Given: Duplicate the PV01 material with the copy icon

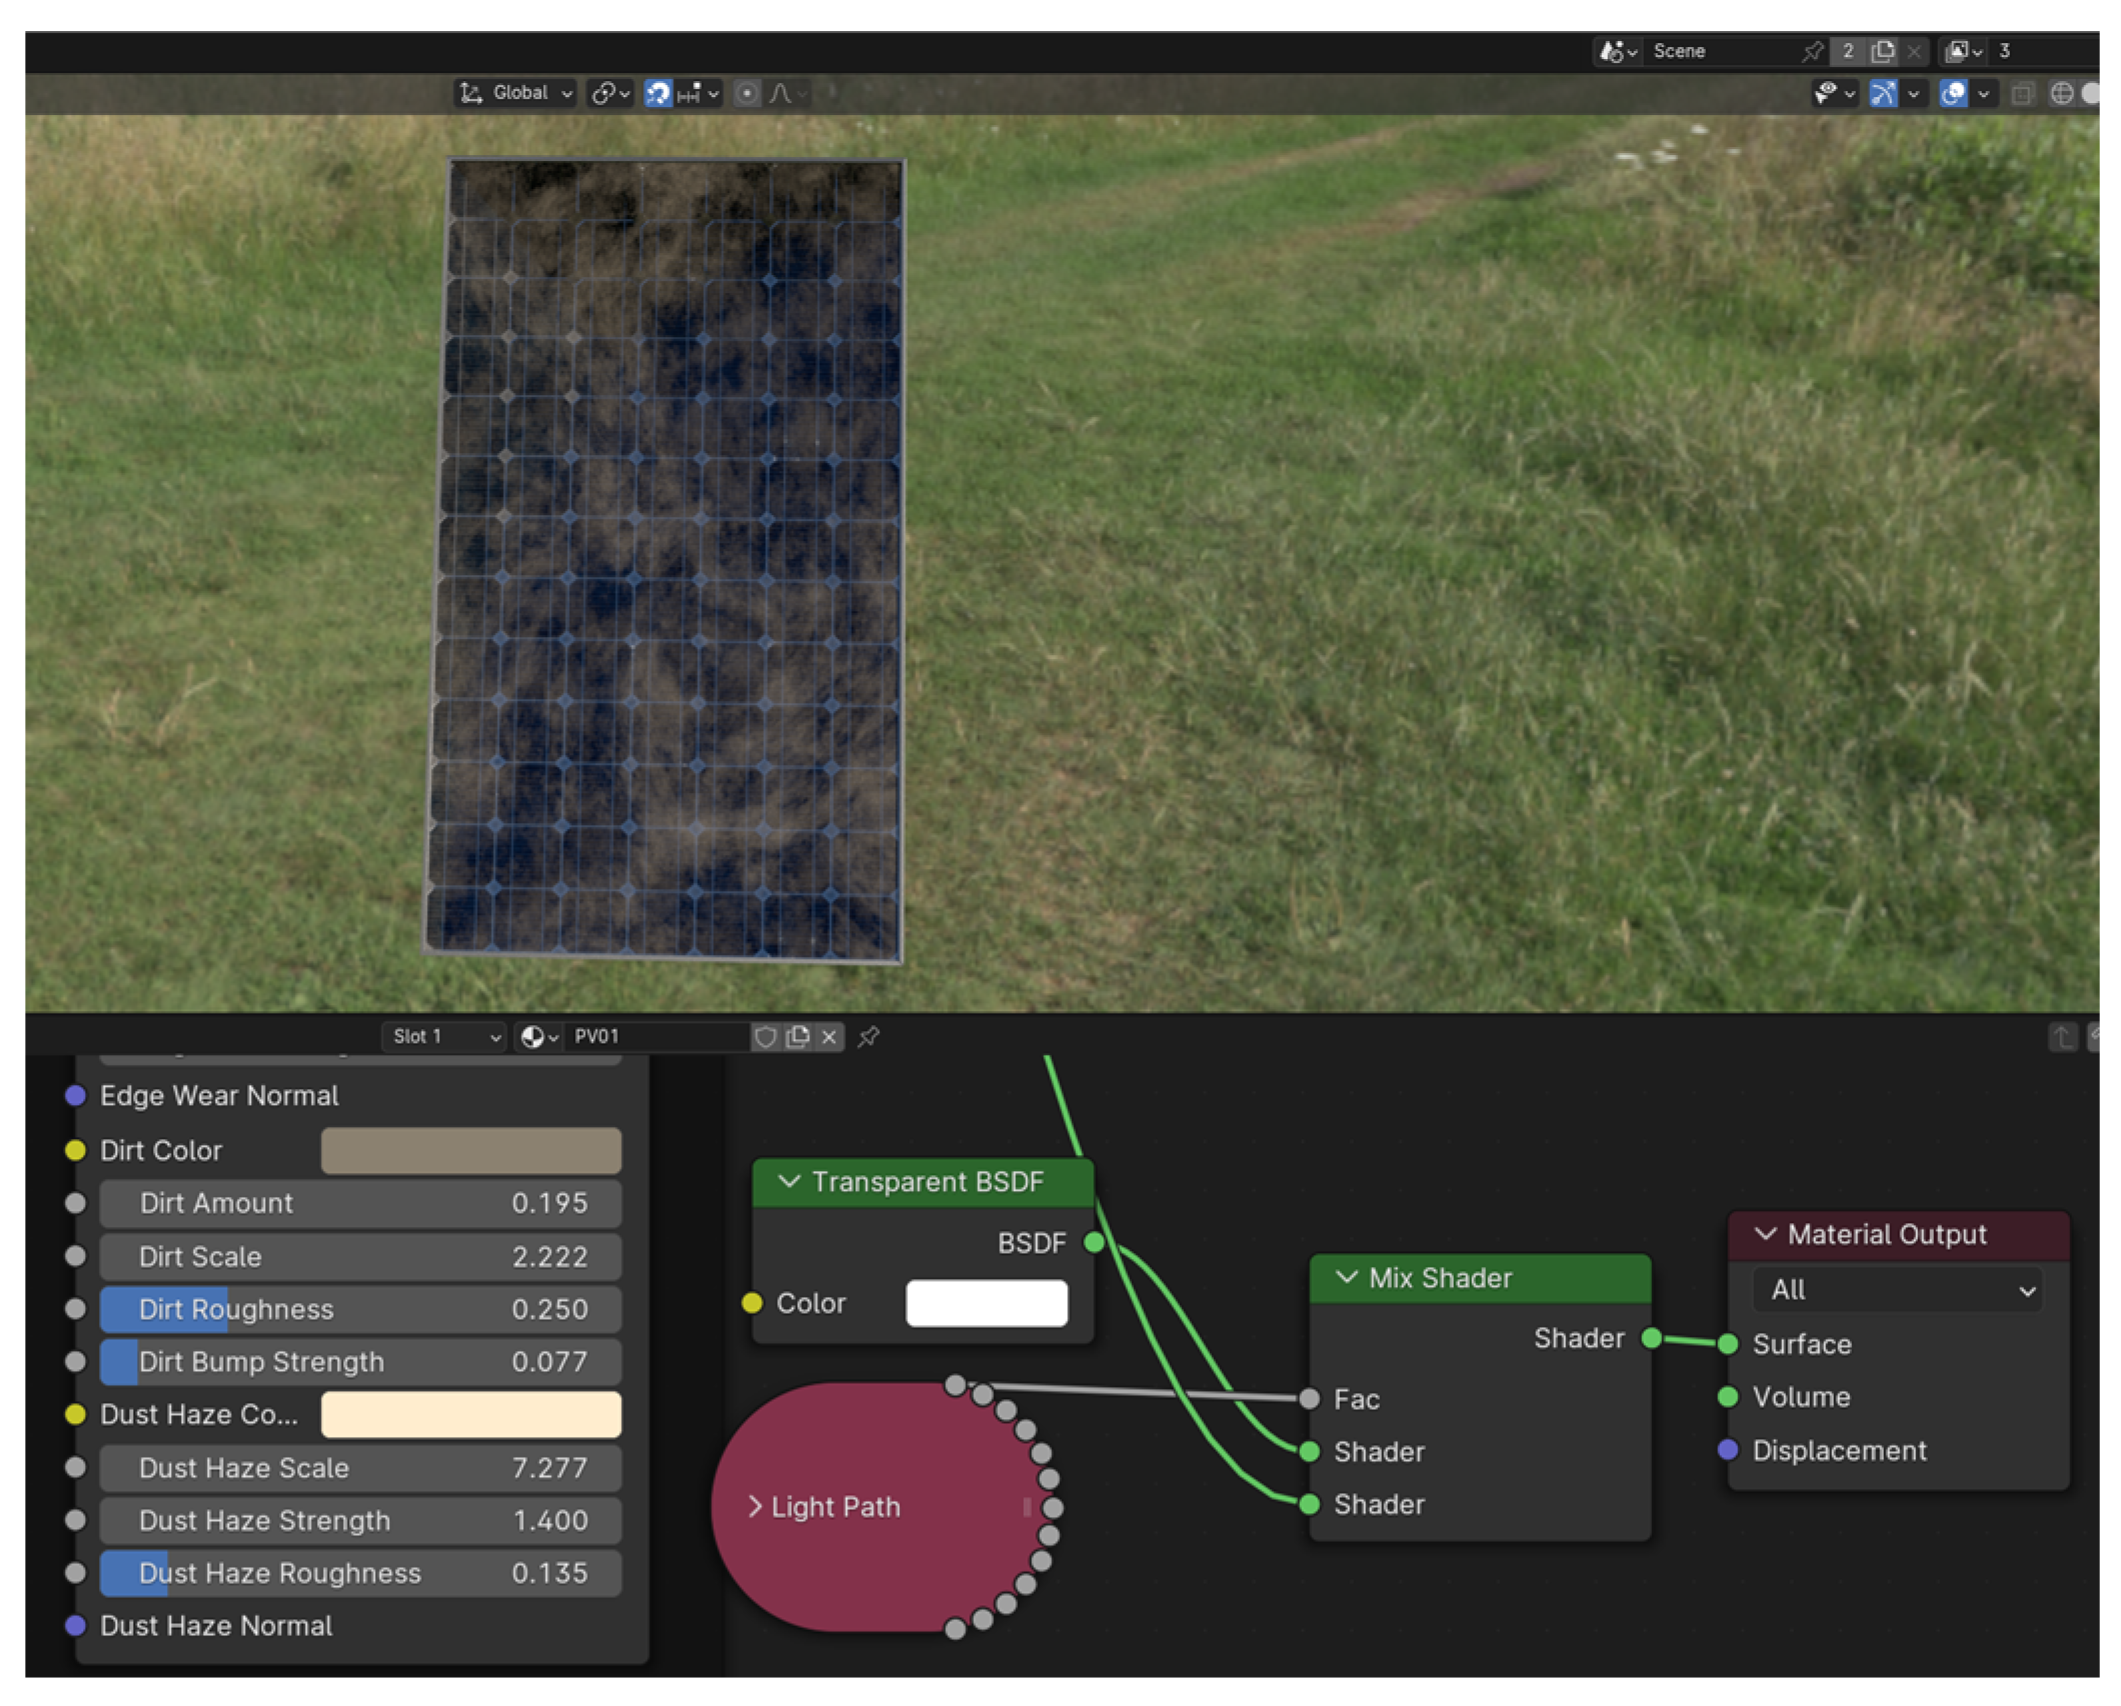Looking at the screenshot, I should point(797,1037).
